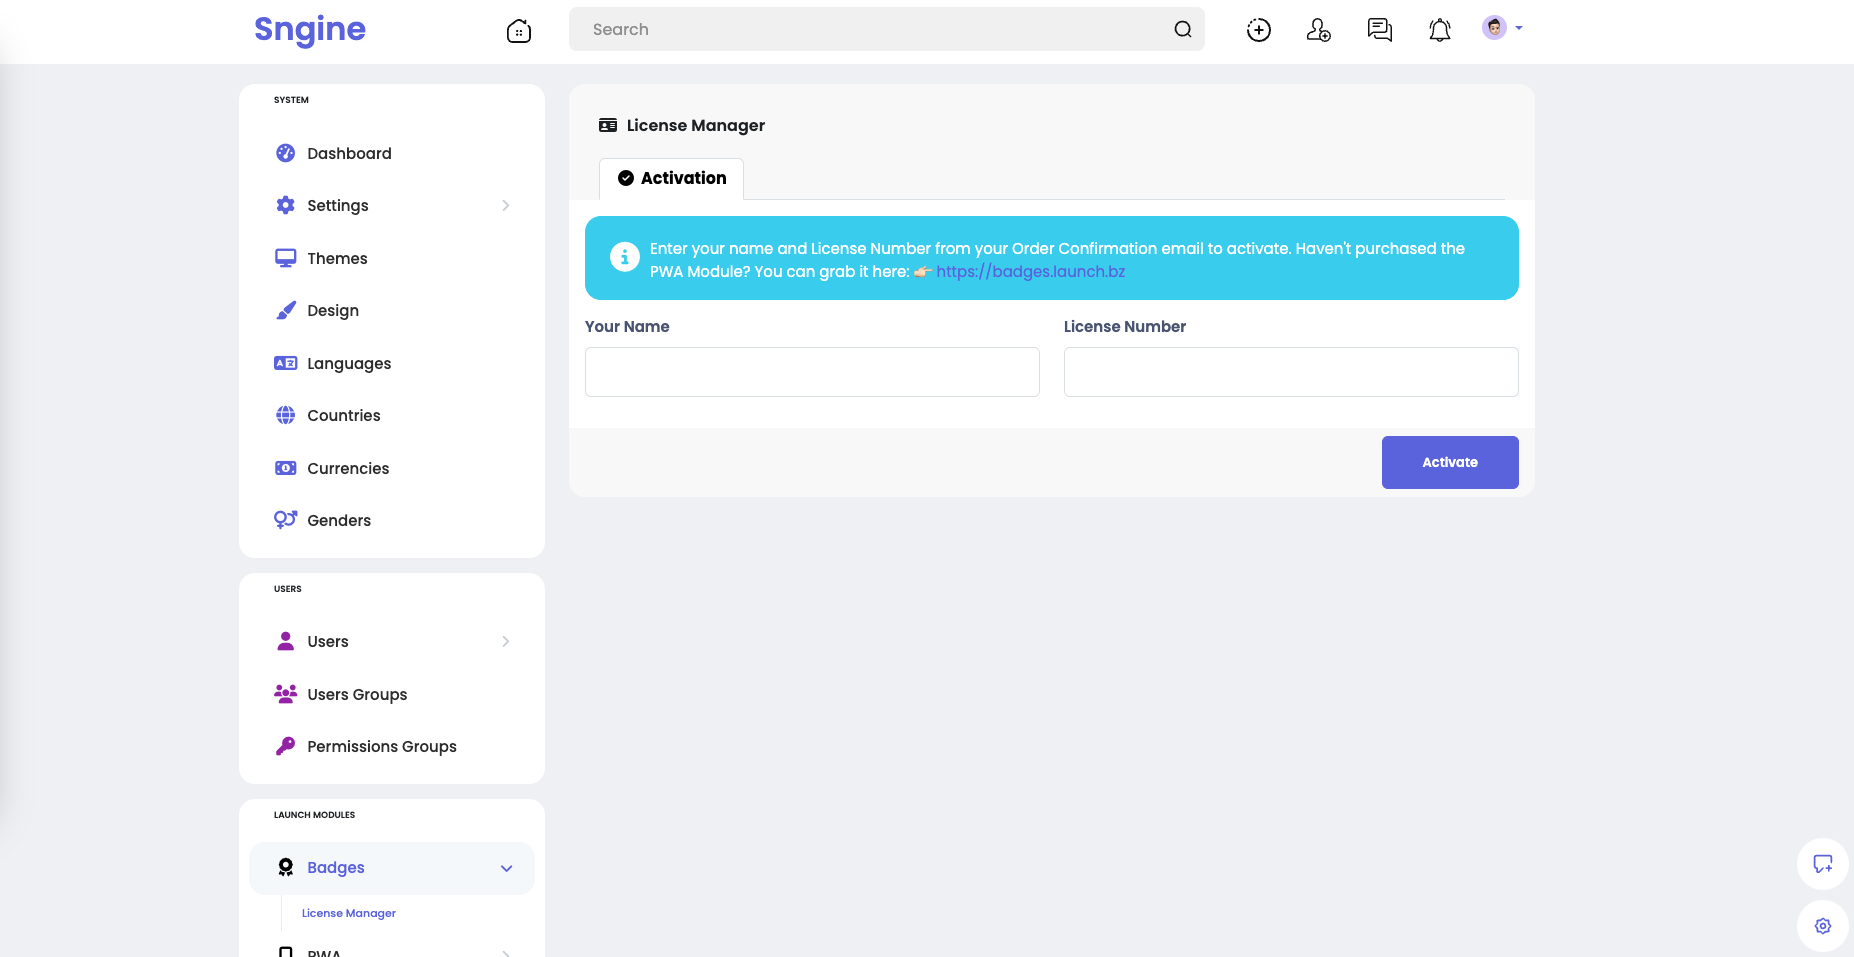Click the Your Name input field
Image resolution: width=1854 pixels, height=957 pixels.
click(x=812, y=372)
